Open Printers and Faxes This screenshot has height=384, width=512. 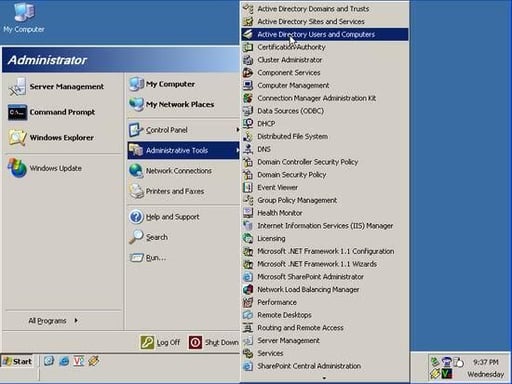183,191
